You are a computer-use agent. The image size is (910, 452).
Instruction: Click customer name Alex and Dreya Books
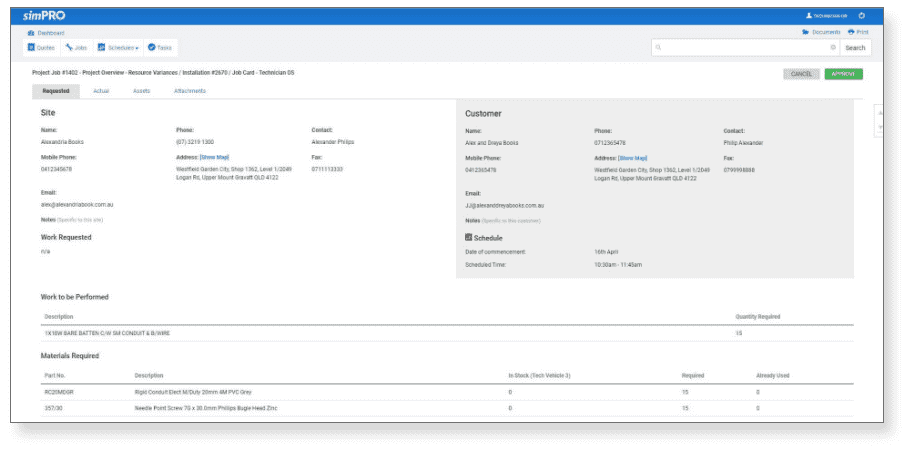point(492,143)
